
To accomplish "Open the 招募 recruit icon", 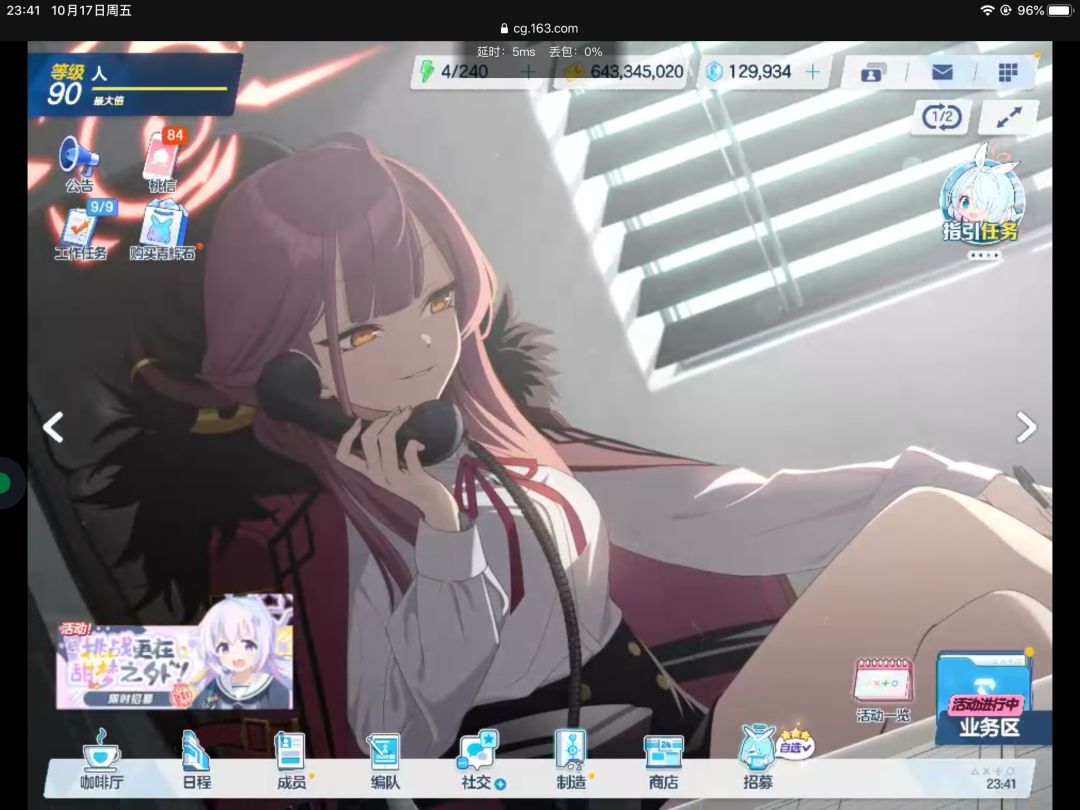I will [757, 759].
